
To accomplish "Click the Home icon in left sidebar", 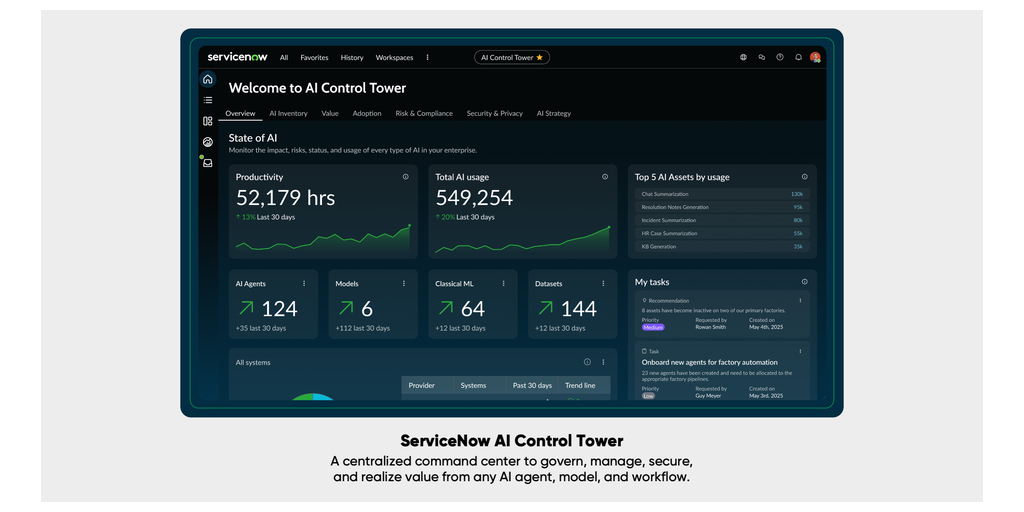I will [208, 79].
